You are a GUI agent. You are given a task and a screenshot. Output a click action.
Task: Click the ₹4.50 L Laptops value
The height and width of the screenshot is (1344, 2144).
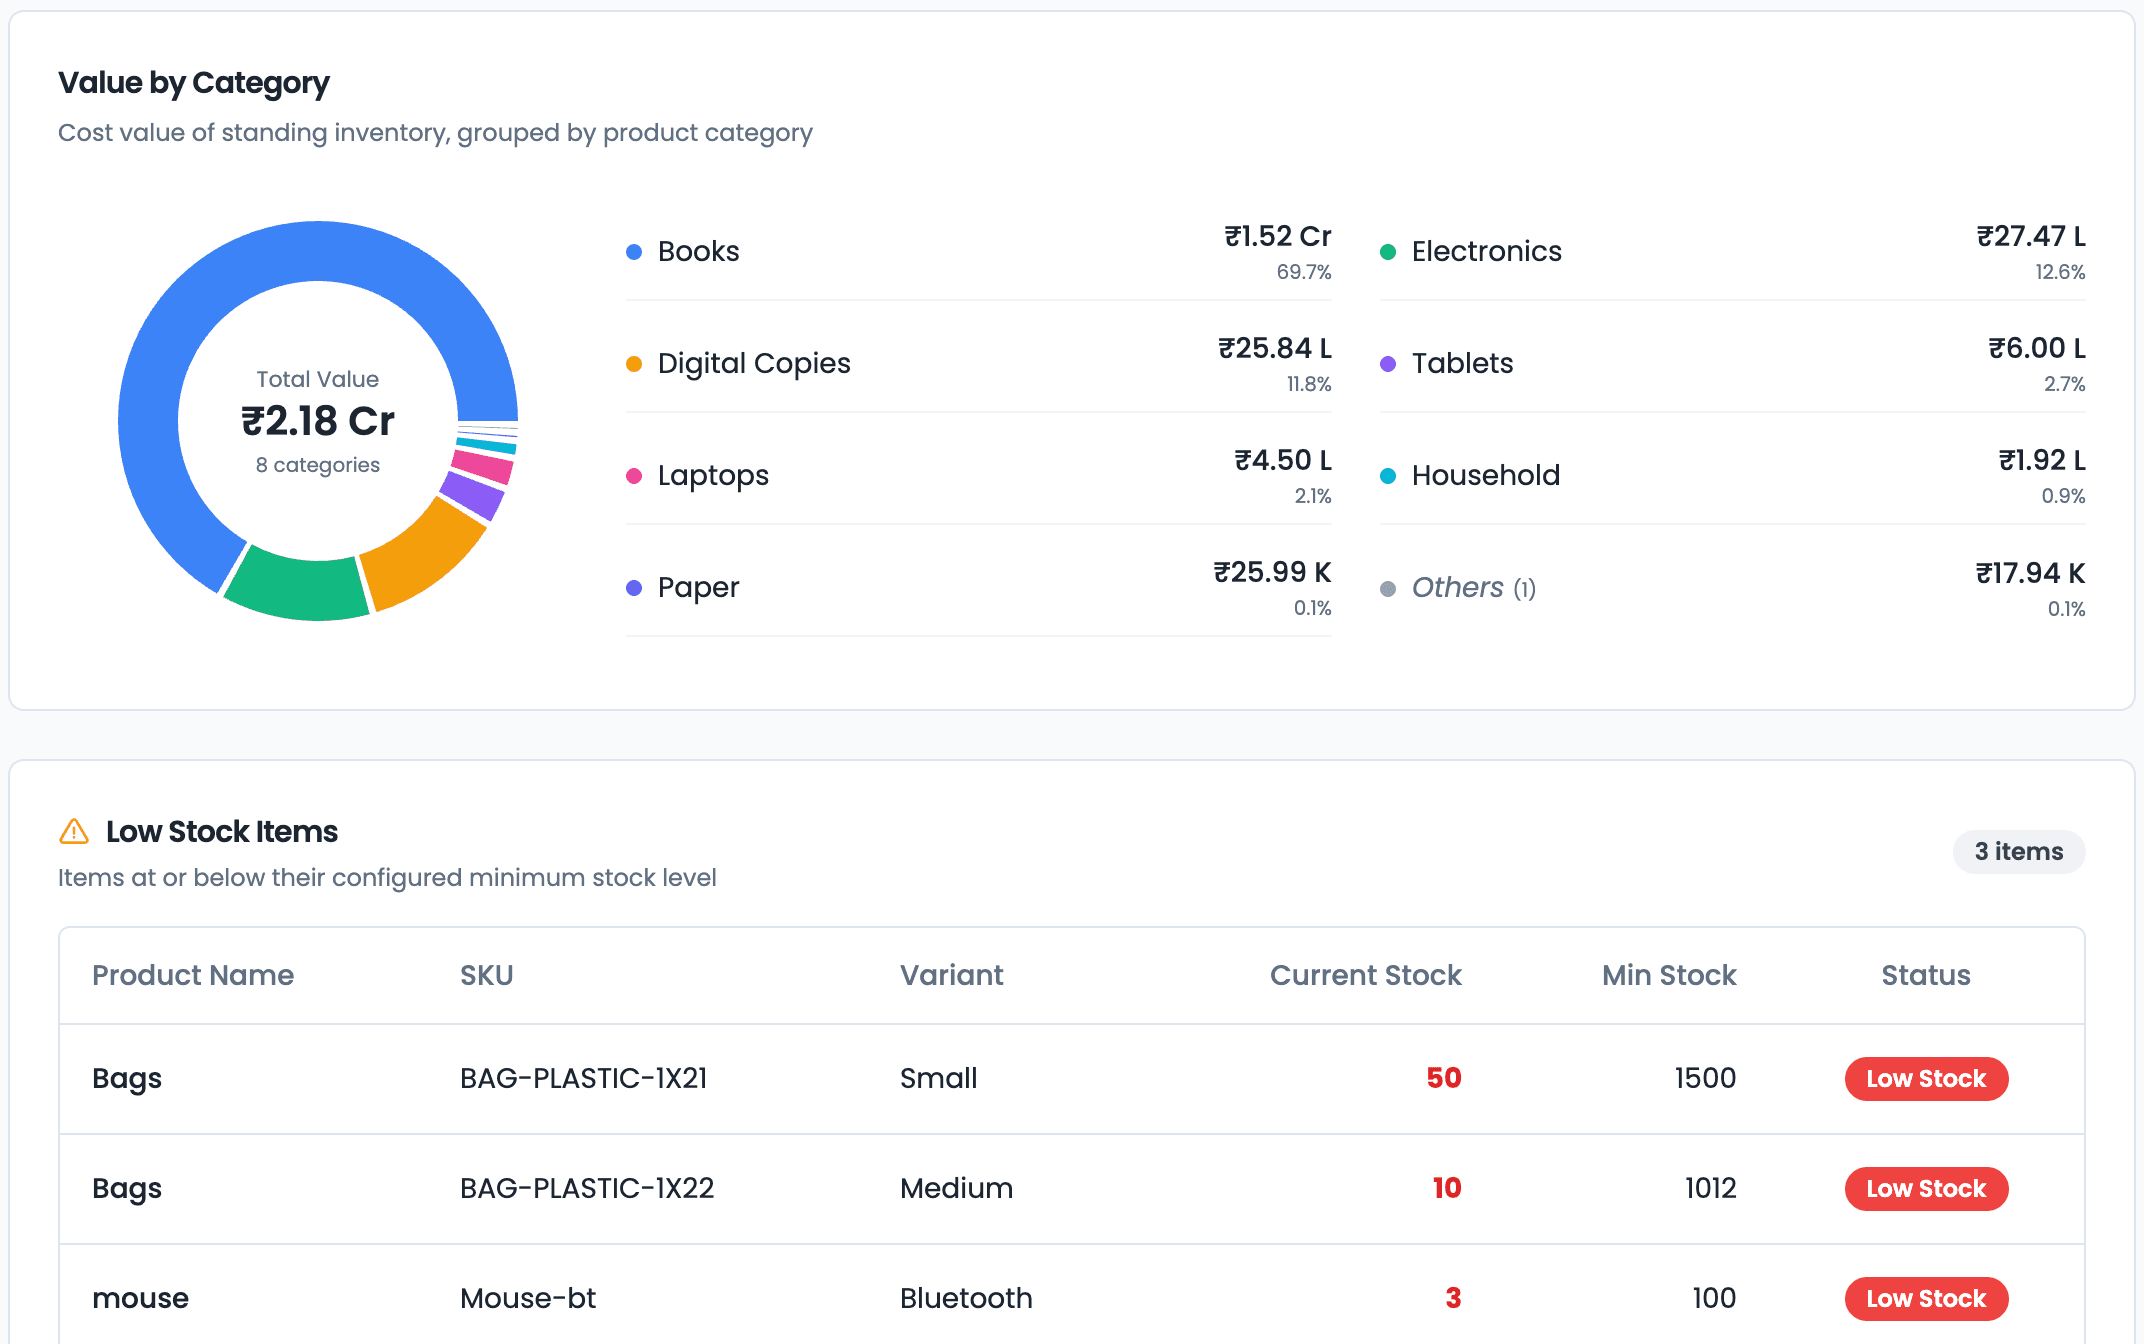1283,461
